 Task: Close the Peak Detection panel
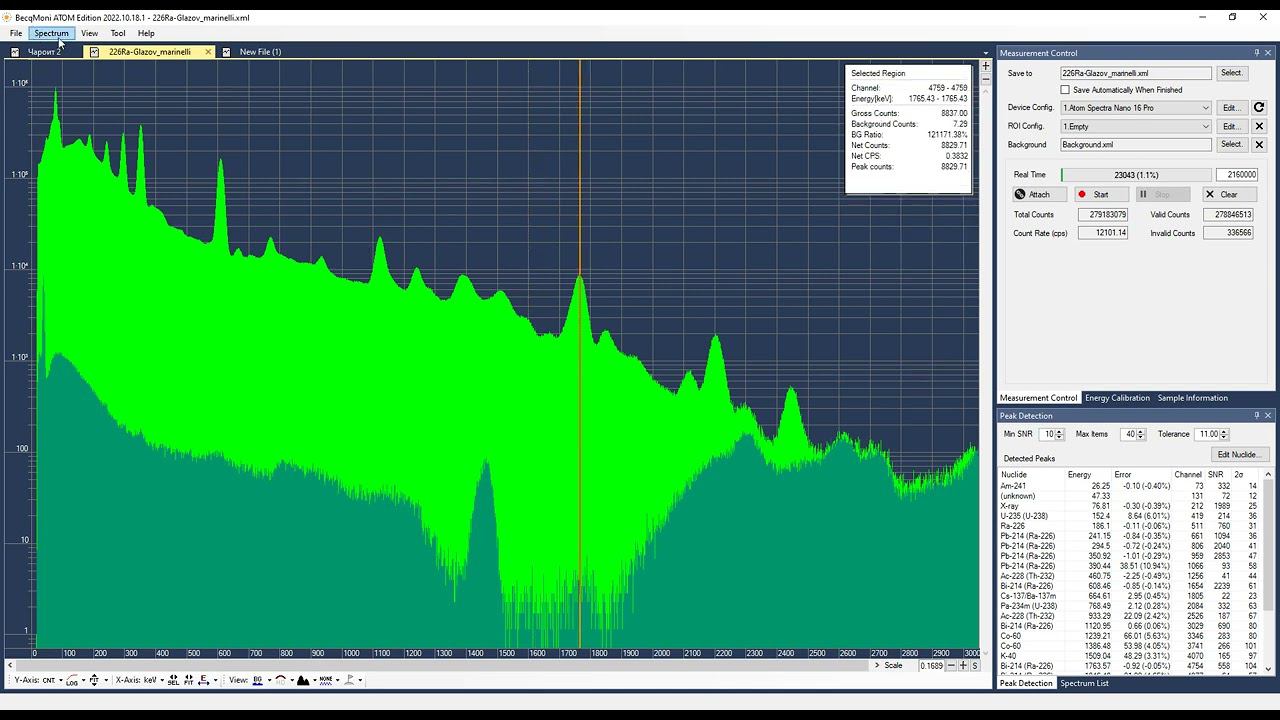click(x=1268, y=415)
